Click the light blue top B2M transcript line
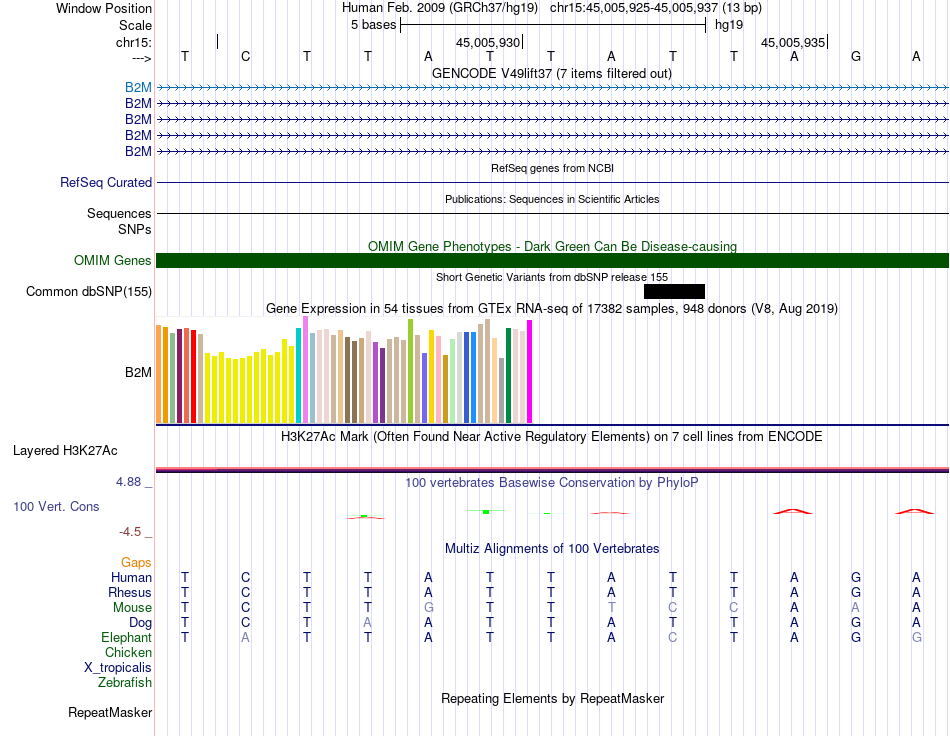This screenshot has height=736, width=950. (552, 88)
